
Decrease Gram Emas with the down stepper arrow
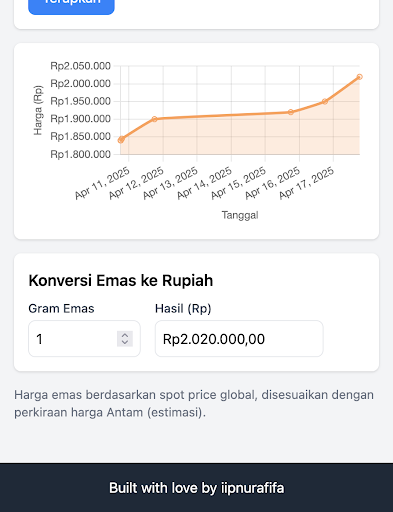pyautogui.click(x=125, y=343)
